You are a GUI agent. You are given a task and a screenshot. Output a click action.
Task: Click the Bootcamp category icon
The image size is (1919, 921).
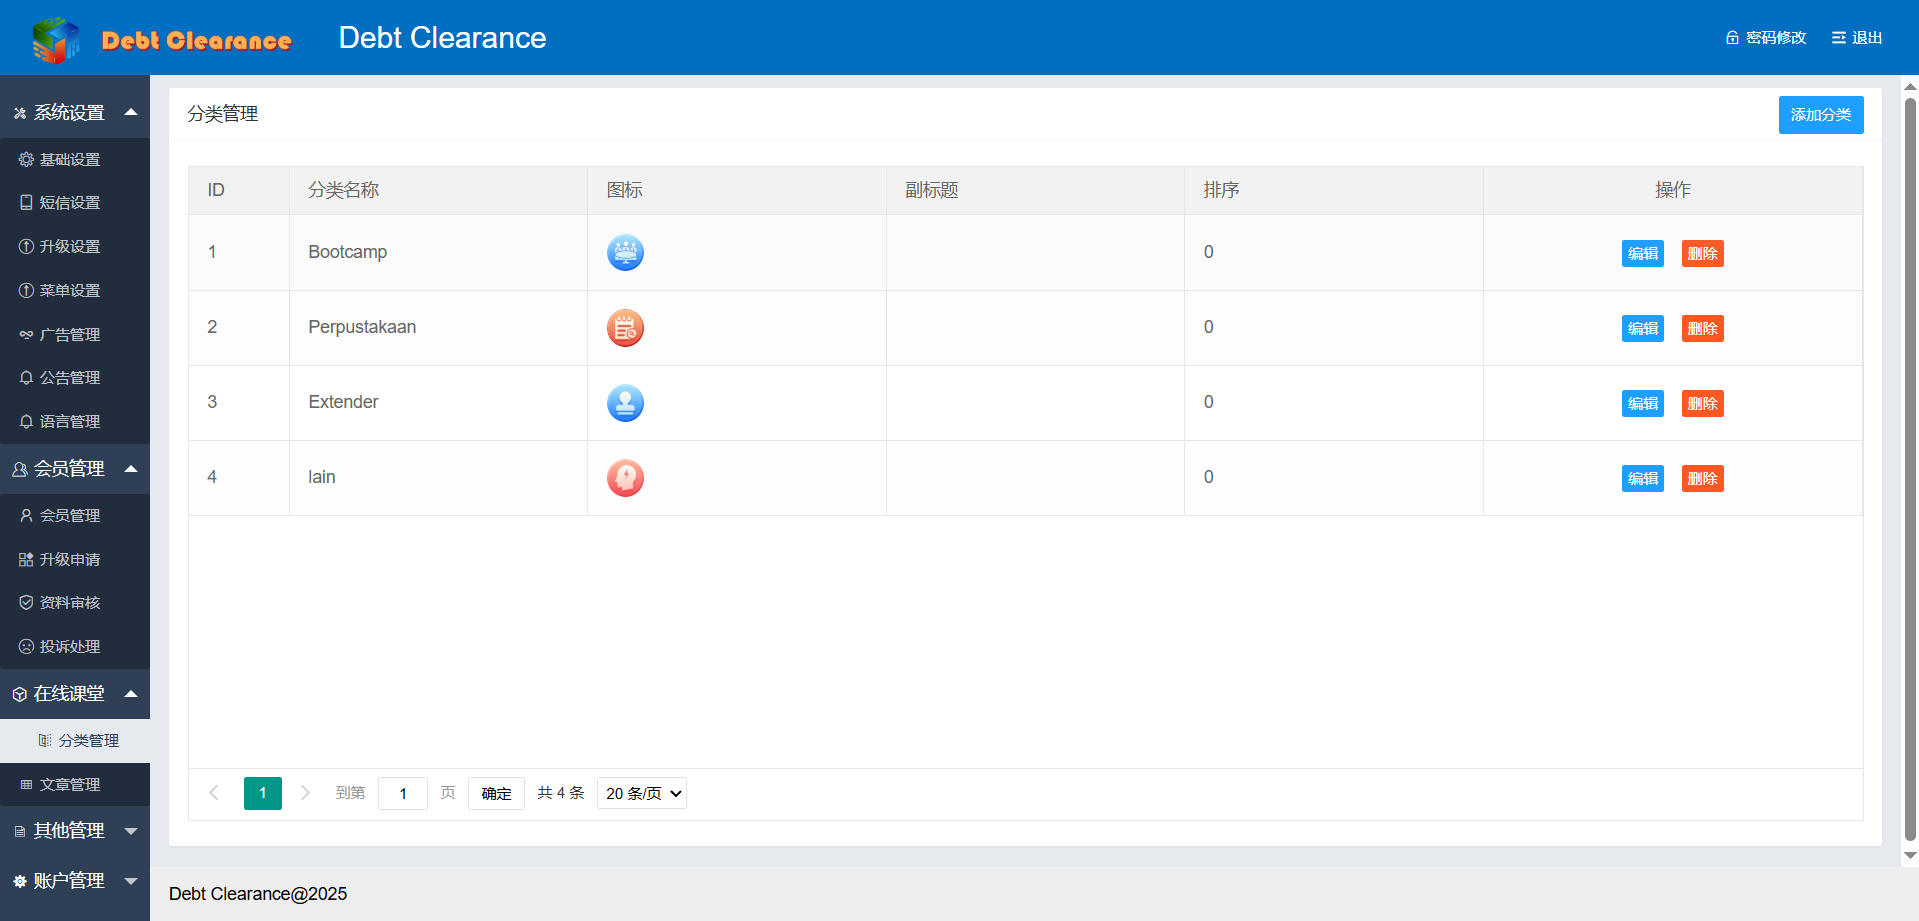(x=625, y=253)
